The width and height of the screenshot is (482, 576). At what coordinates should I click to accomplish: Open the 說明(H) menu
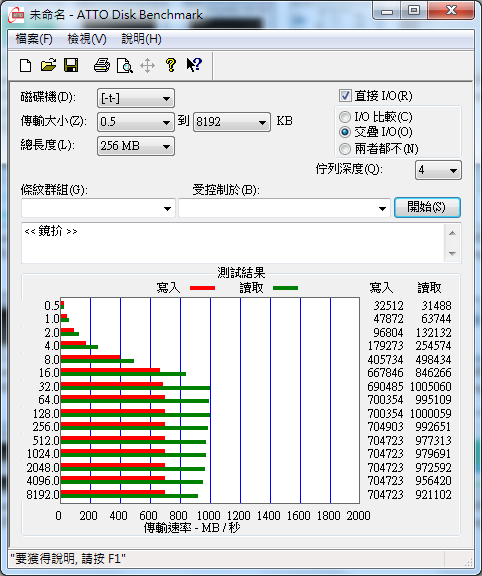(141, 39)
